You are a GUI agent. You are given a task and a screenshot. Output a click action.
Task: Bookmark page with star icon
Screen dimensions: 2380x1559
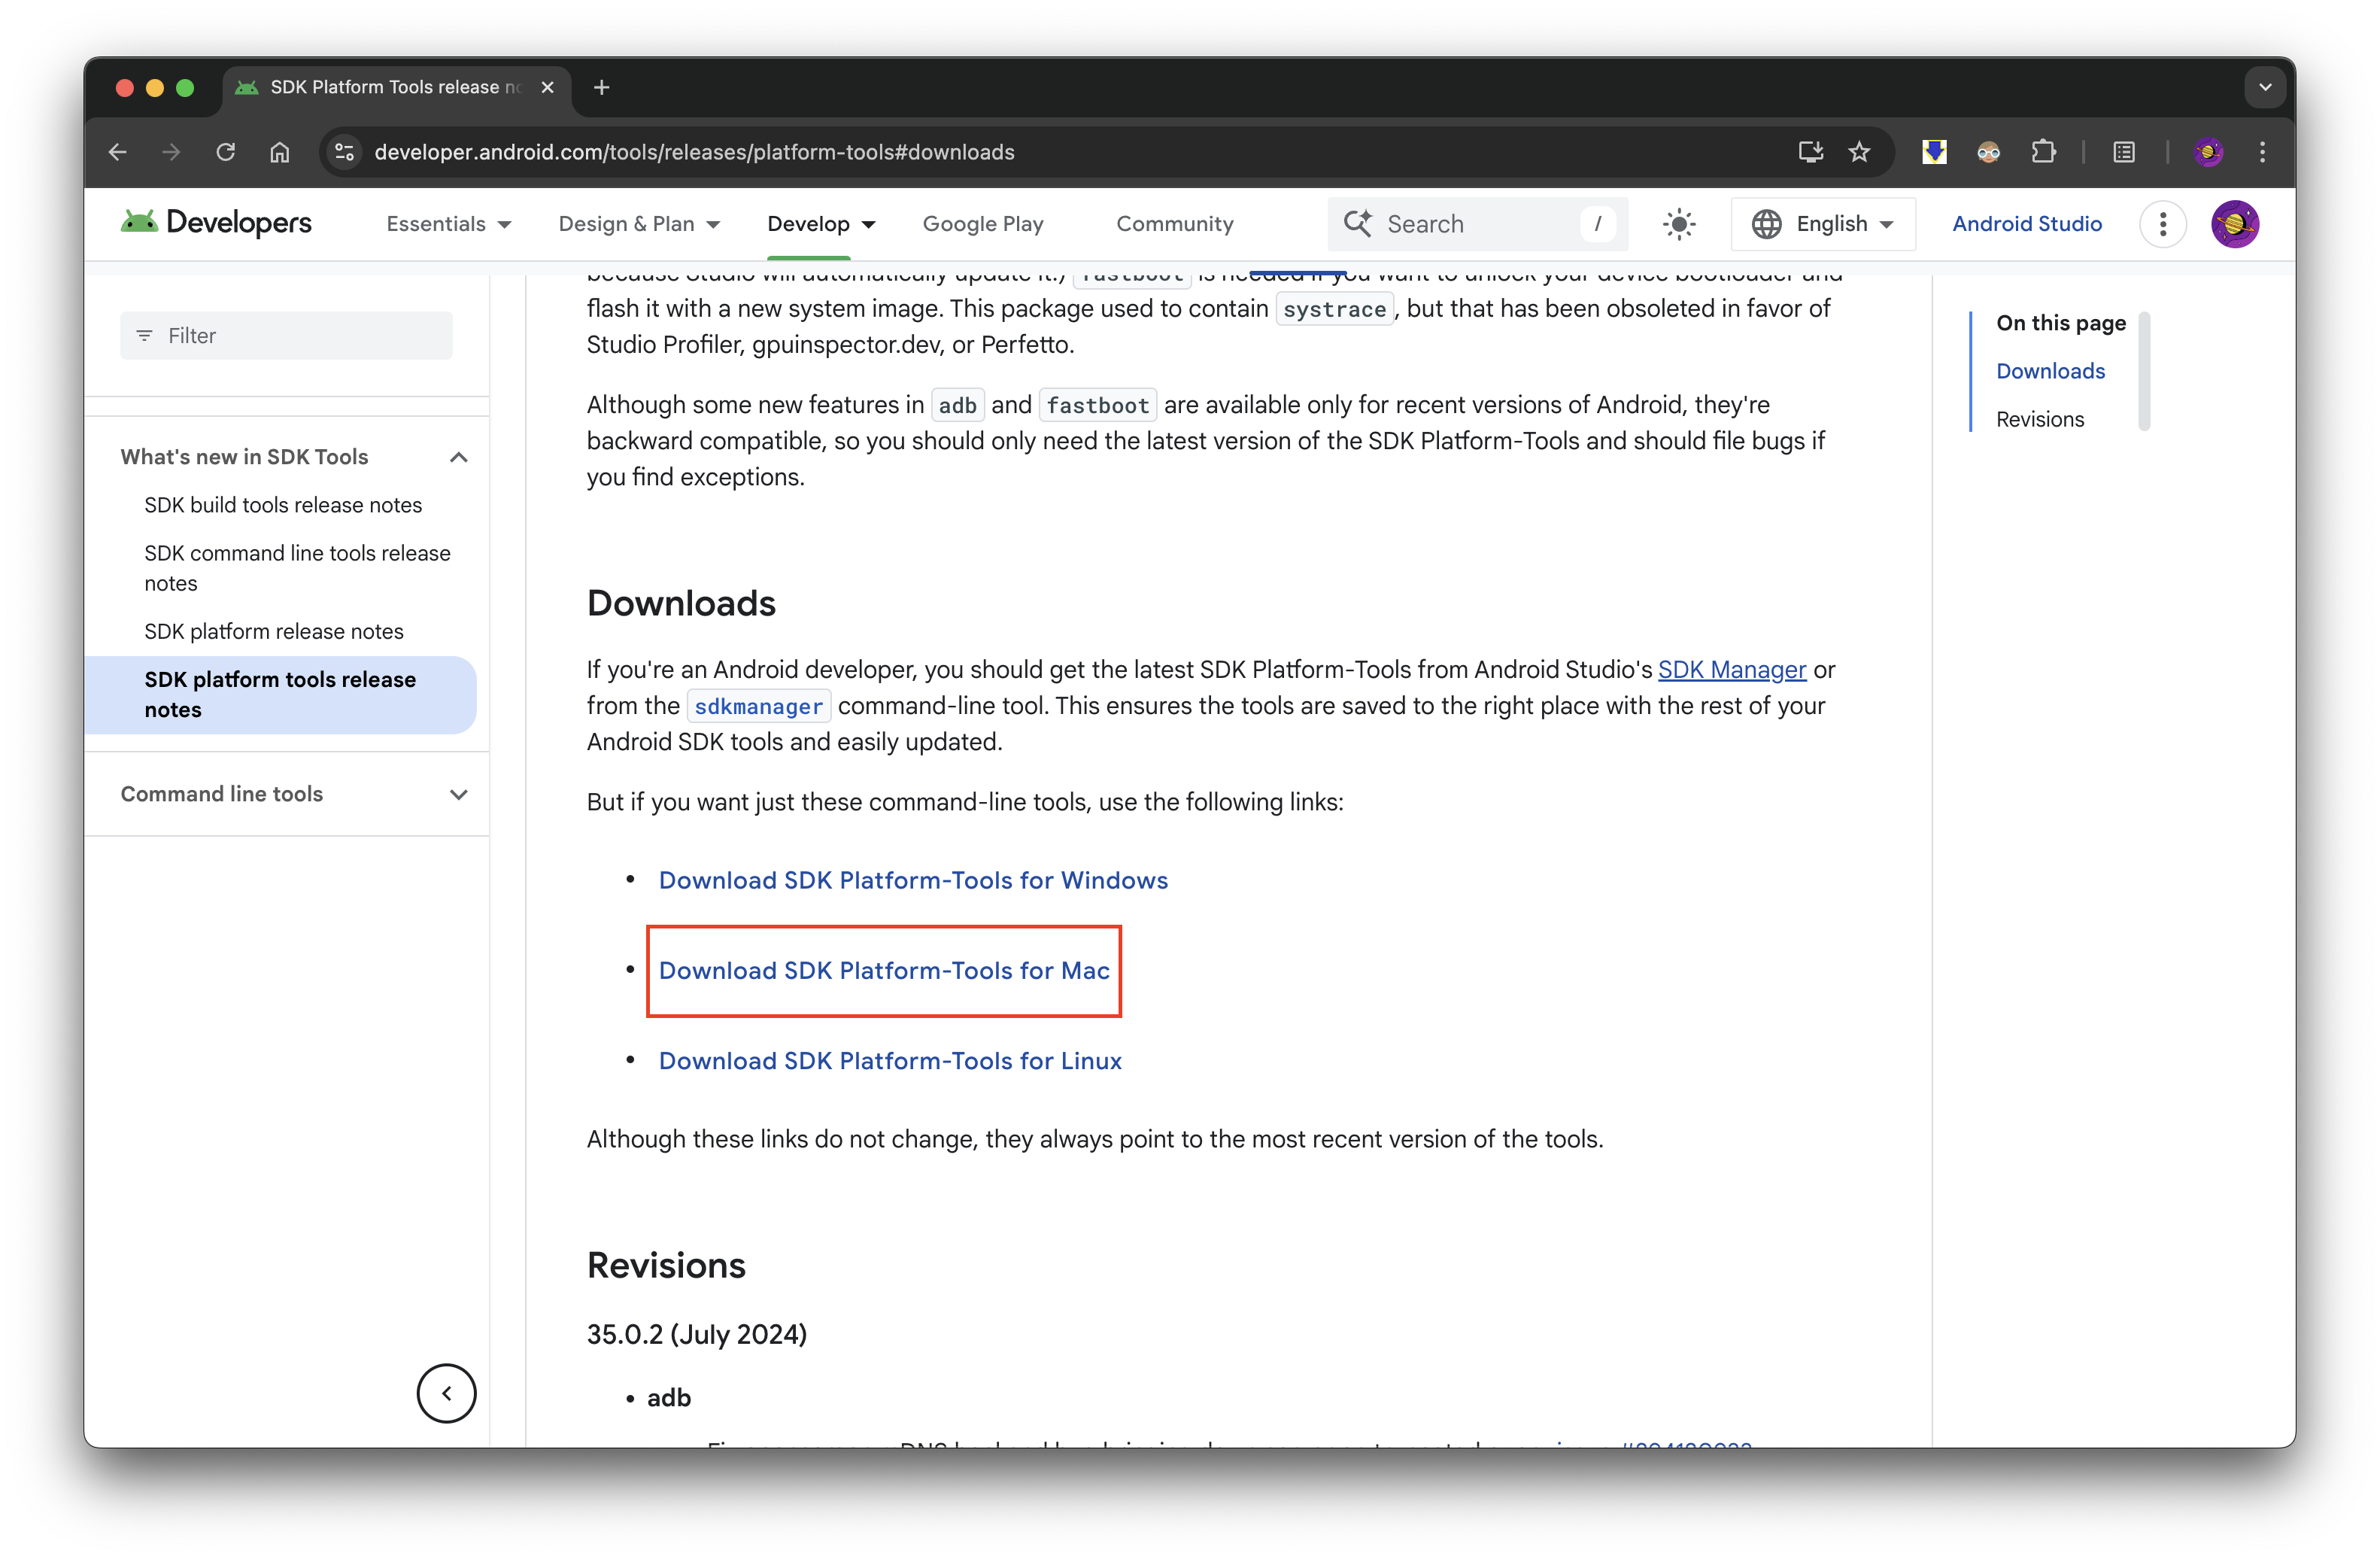(x=1859, y=152)
